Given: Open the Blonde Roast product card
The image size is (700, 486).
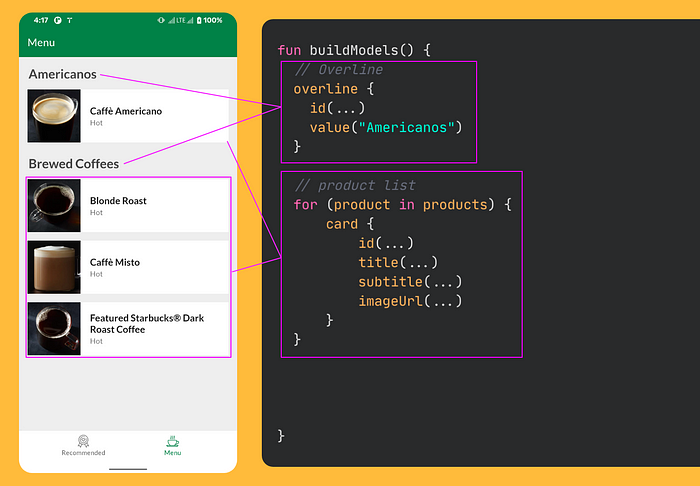Looking at the screenshot, I should [128, 205].
